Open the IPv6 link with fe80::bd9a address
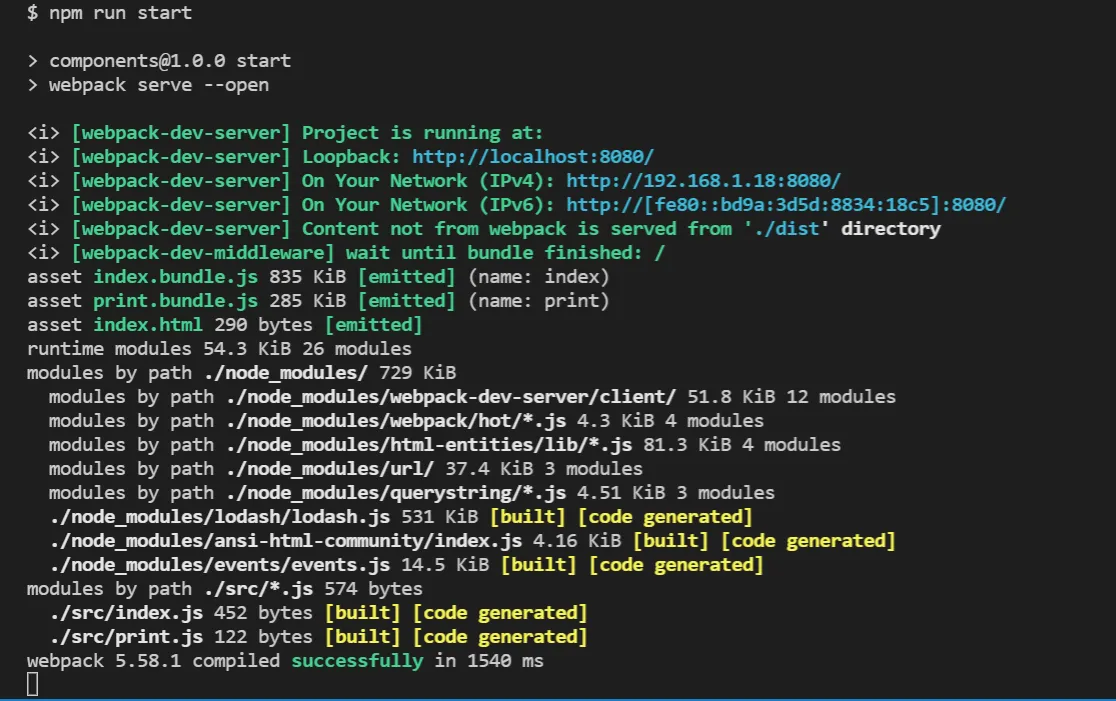Viewport: 1116px width, 701px height. [x=786, y=205]
